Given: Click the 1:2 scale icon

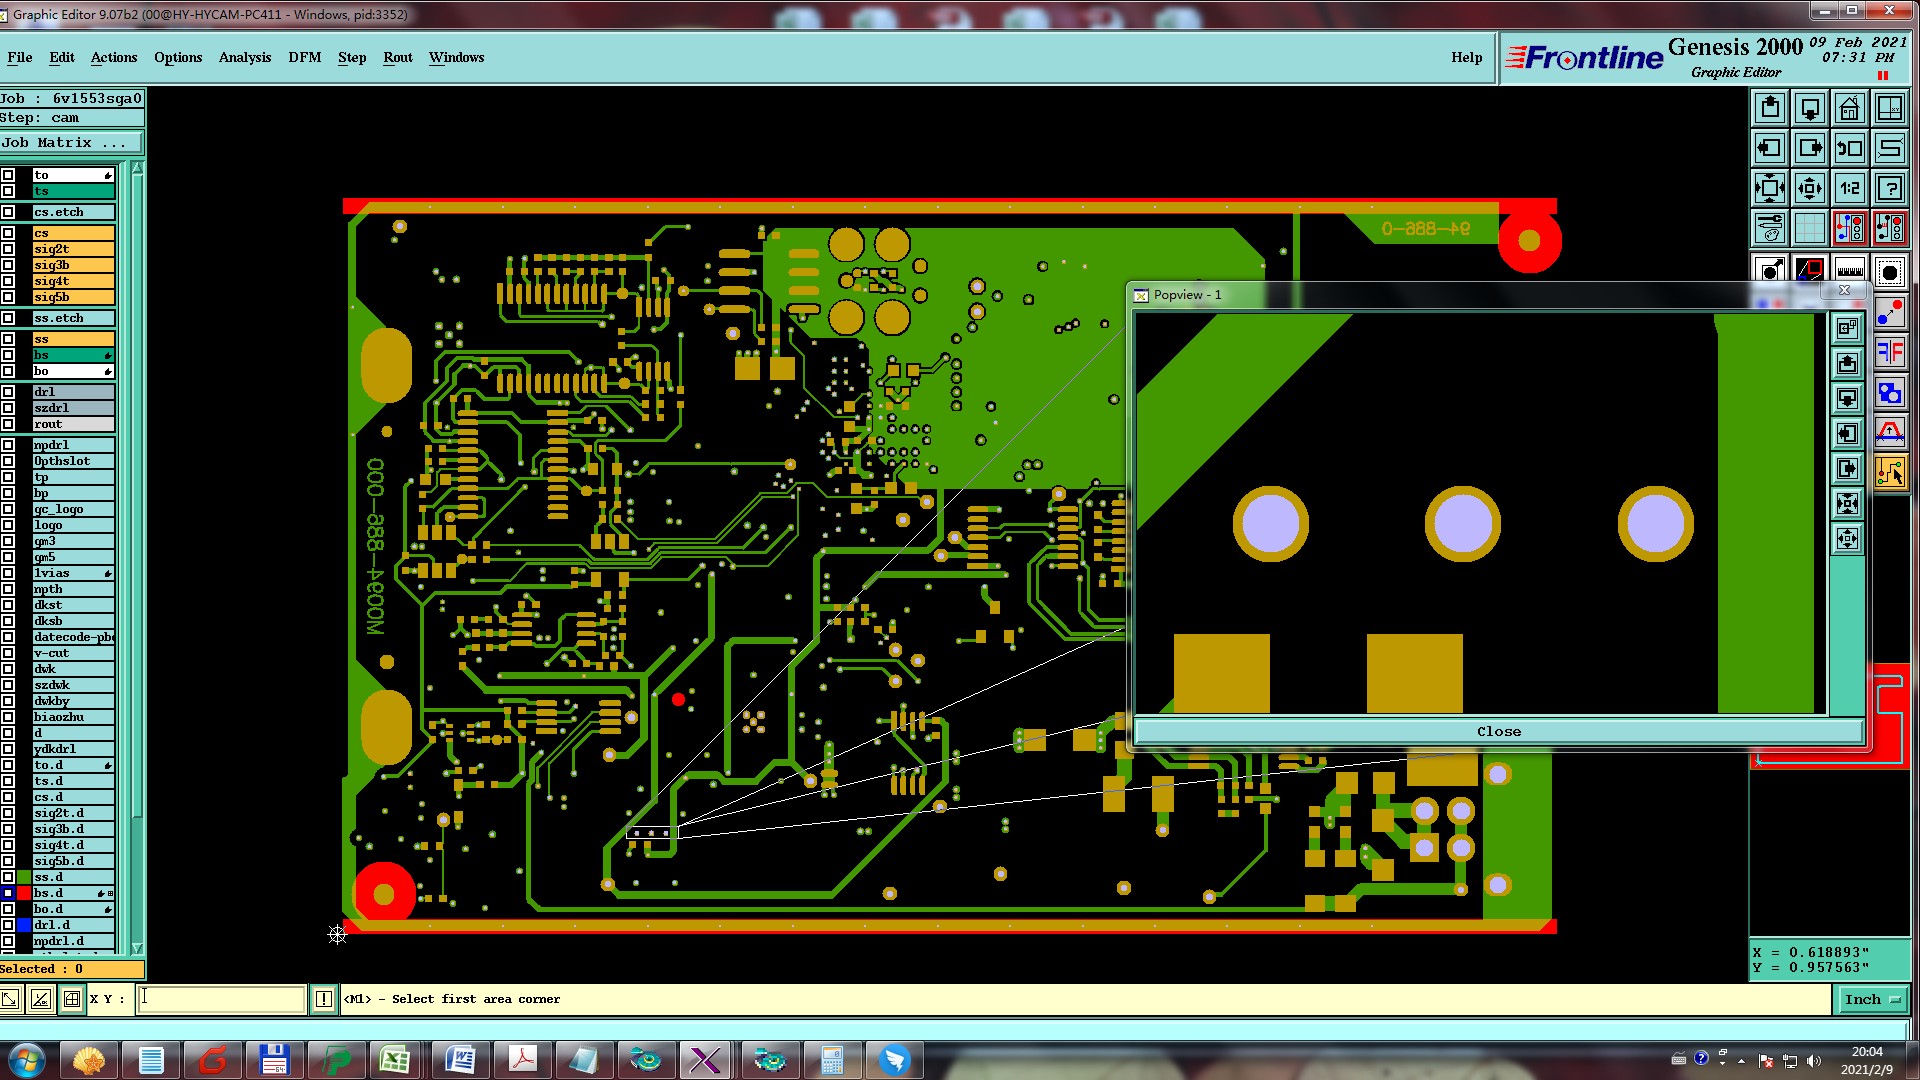Looking at the screenshot, I should click(1849, 188).
